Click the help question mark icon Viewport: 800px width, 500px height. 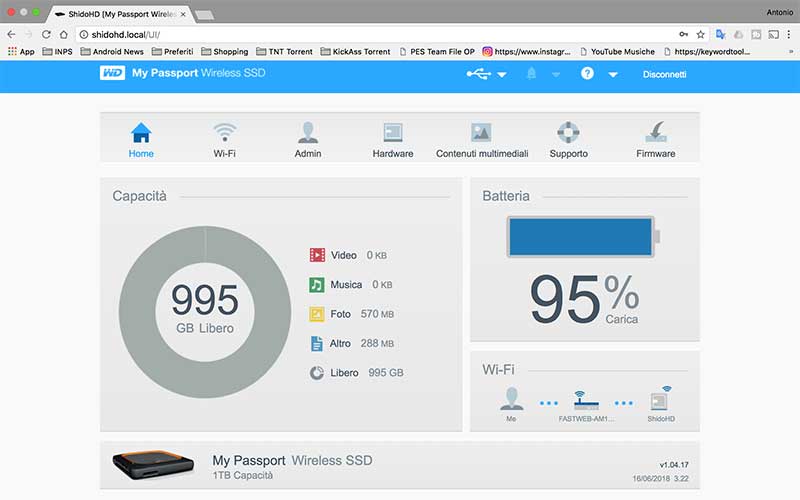click(587, 73)
